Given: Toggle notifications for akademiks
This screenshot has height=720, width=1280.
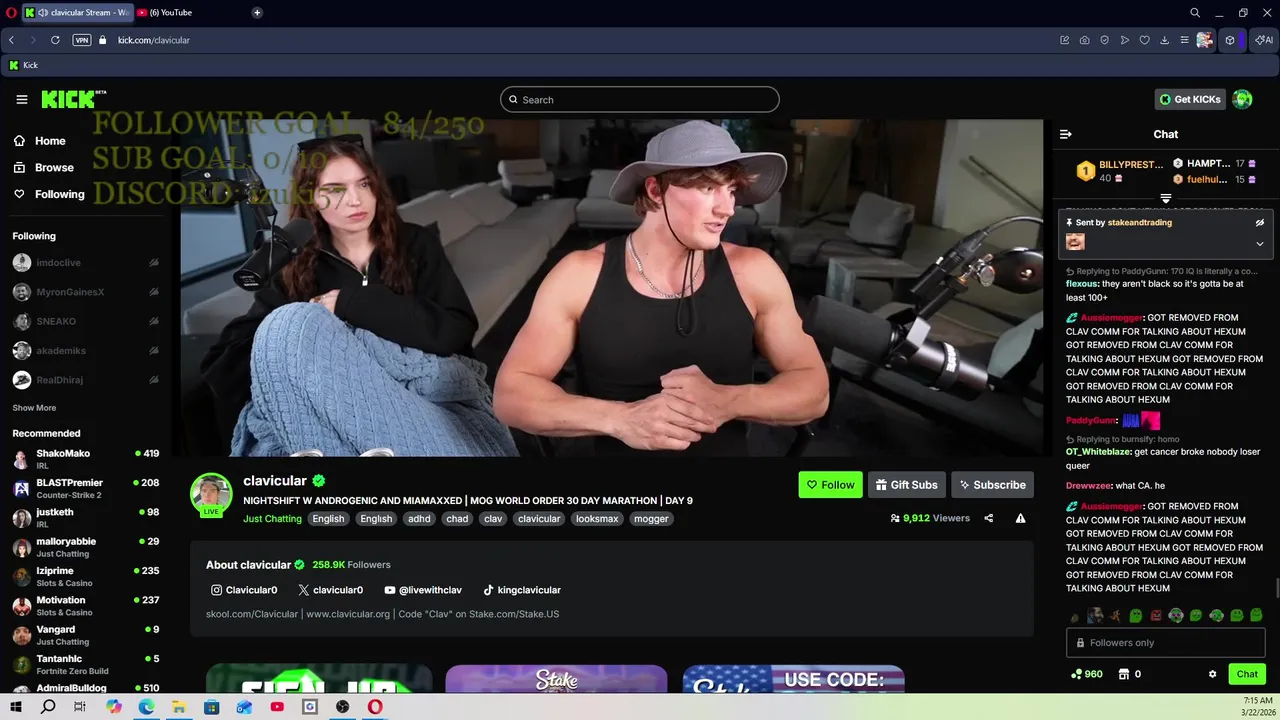Looking at the screenshot, I should point(154,351).
